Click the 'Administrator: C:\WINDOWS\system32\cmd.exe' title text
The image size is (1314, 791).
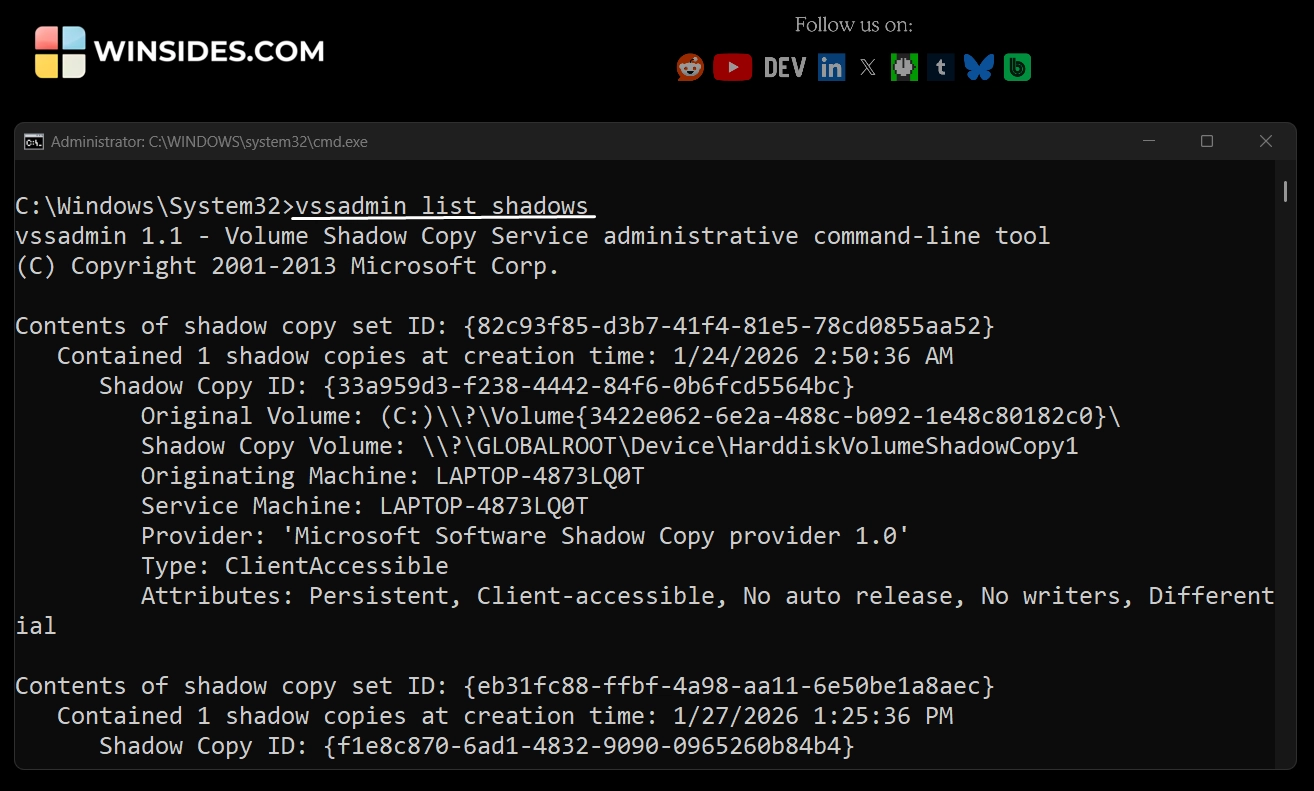click(209, 142)
